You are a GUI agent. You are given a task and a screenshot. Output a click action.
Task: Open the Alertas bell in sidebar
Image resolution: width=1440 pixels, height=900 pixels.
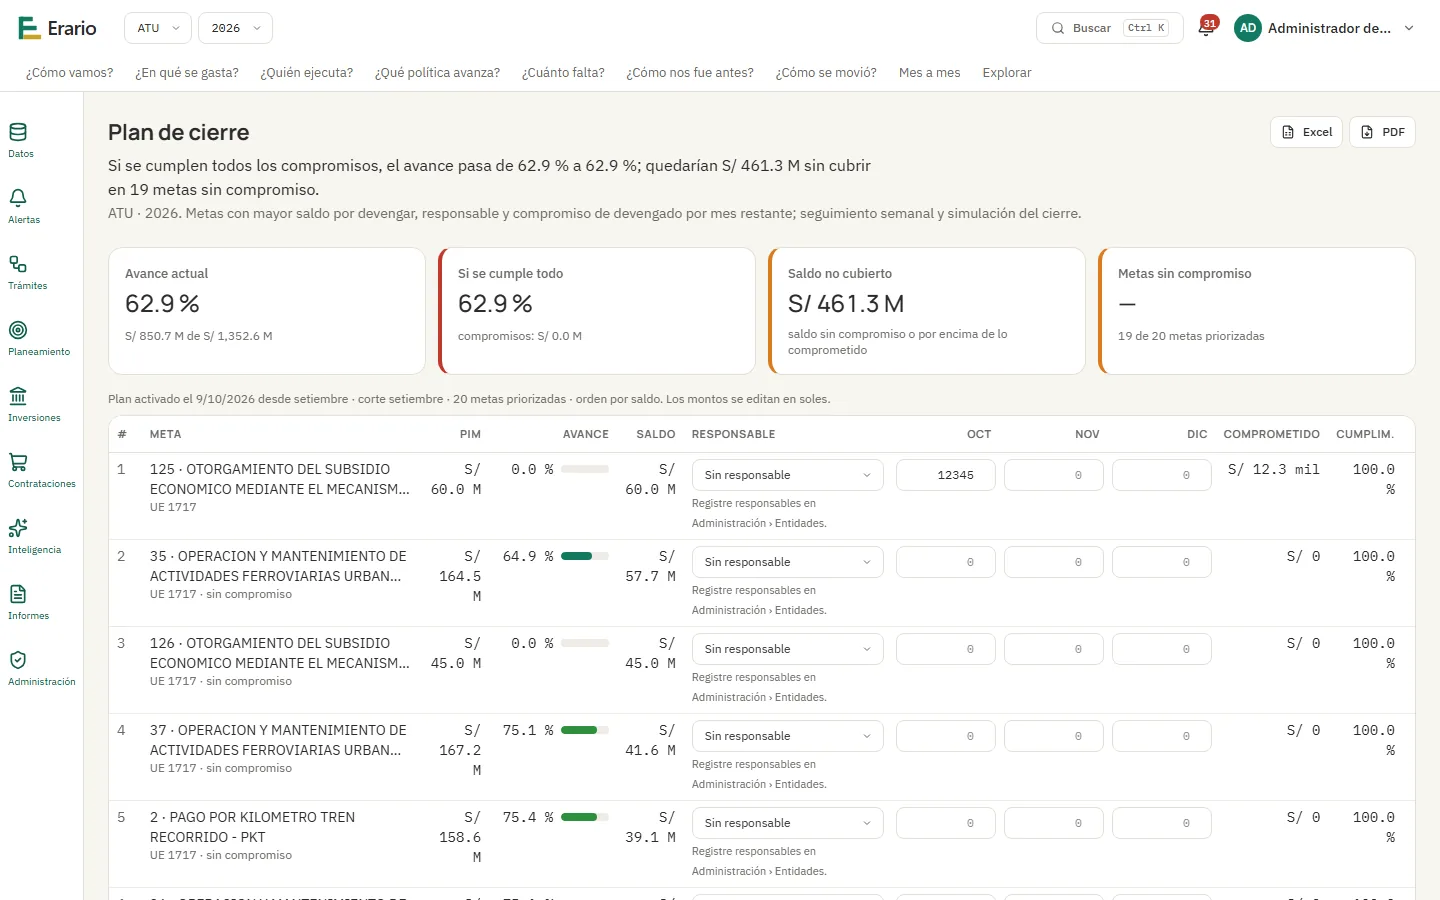coord(24,206)
